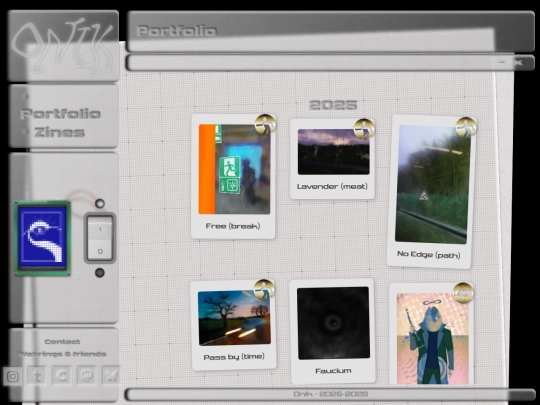Viewport: 540px width, 405px height.
Task: Click the gold pin on Pass by (time) card
Action: (264, 290)
